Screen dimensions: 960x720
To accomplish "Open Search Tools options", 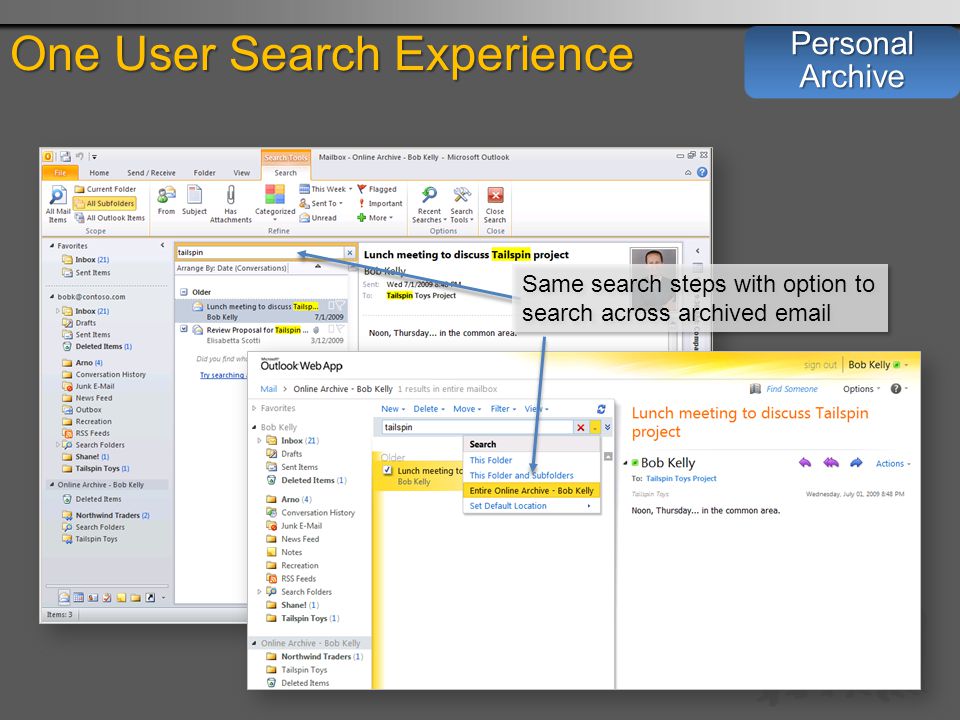I will coord(462,205).
